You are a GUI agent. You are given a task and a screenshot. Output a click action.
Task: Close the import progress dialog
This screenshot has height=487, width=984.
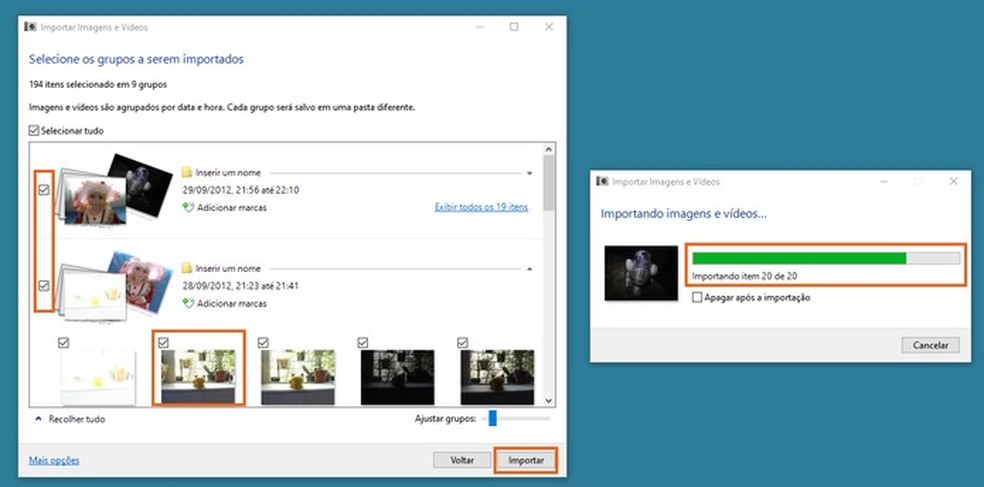(953, 181)
